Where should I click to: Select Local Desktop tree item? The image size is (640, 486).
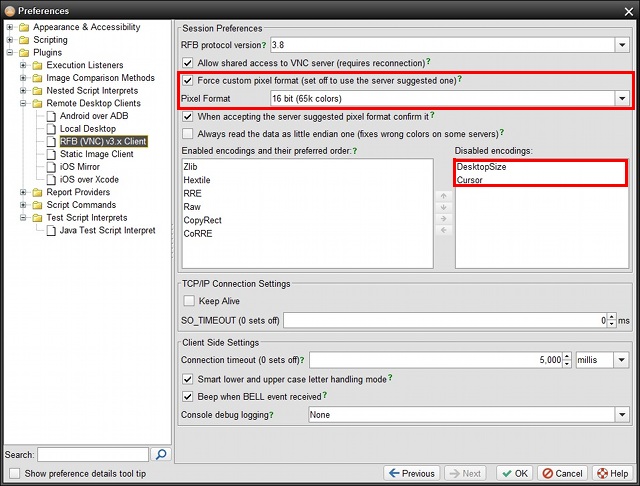(87, 129)
